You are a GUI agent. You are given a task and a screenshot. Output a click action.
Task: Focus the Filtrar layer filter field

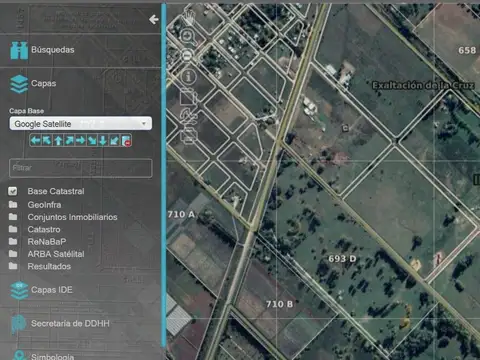(81, 168)
